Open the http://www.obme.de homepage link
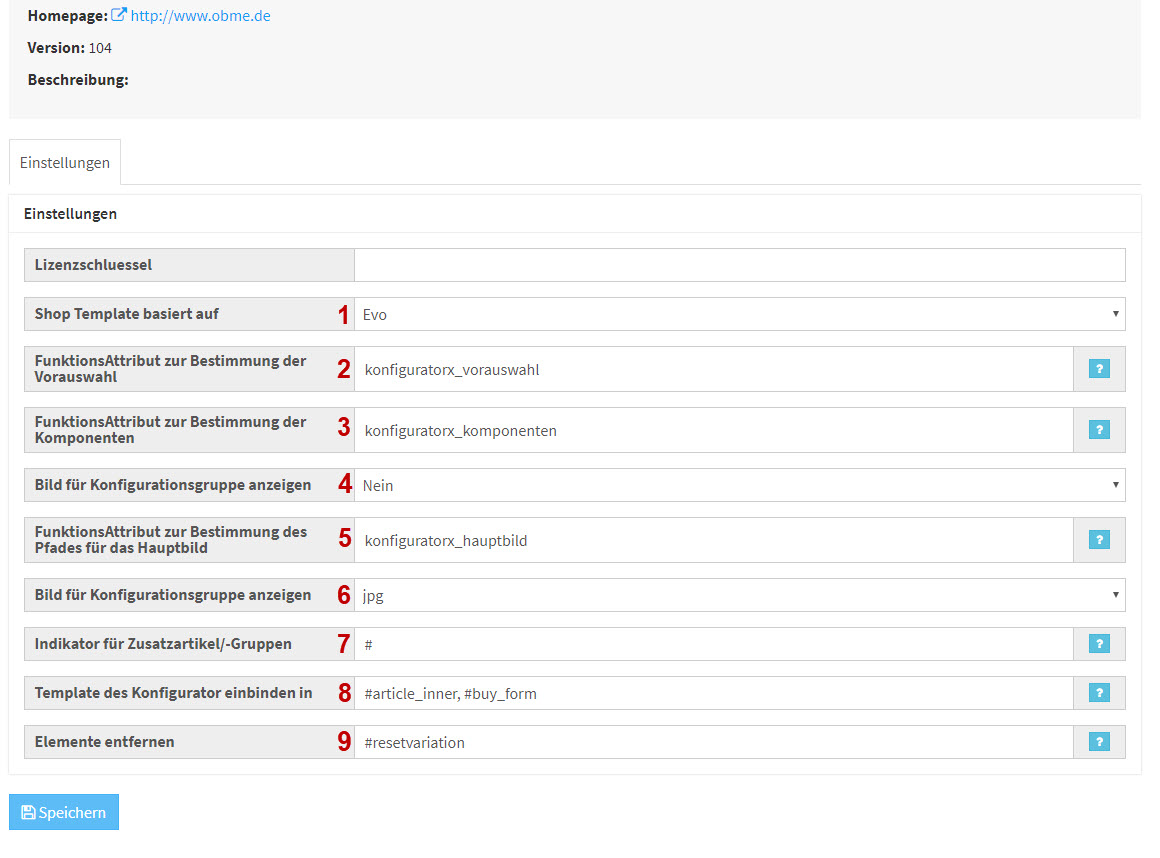1160x858 pixels. tap(200, 16)
